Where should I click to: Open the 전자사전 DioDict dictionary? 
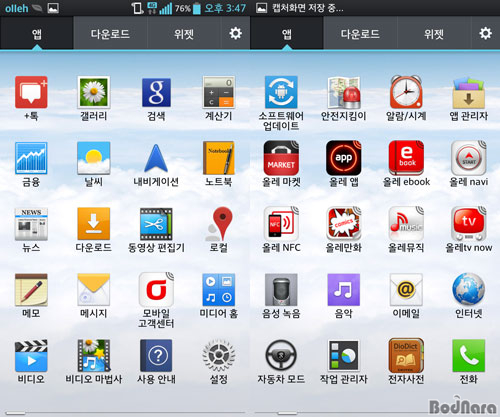[406, 355]
